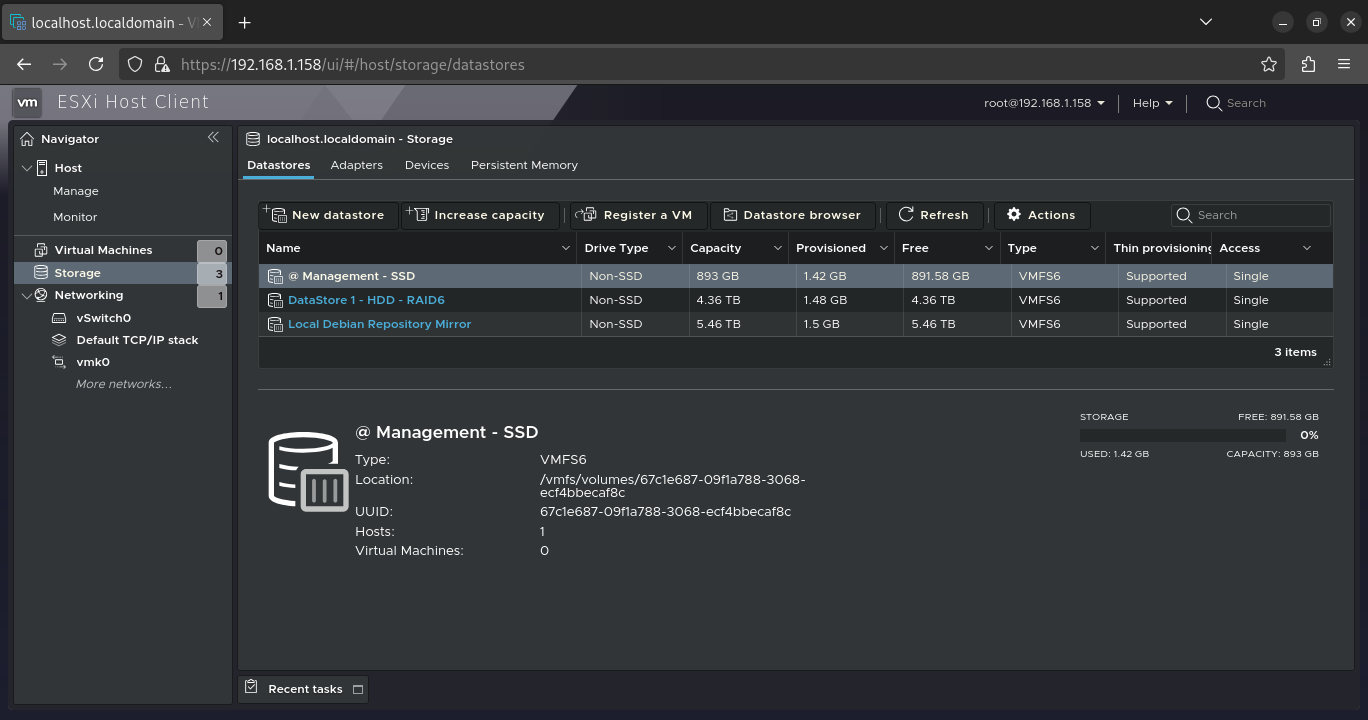
Task: Click the Default TCP/IP stack icon
Action: 59,340
